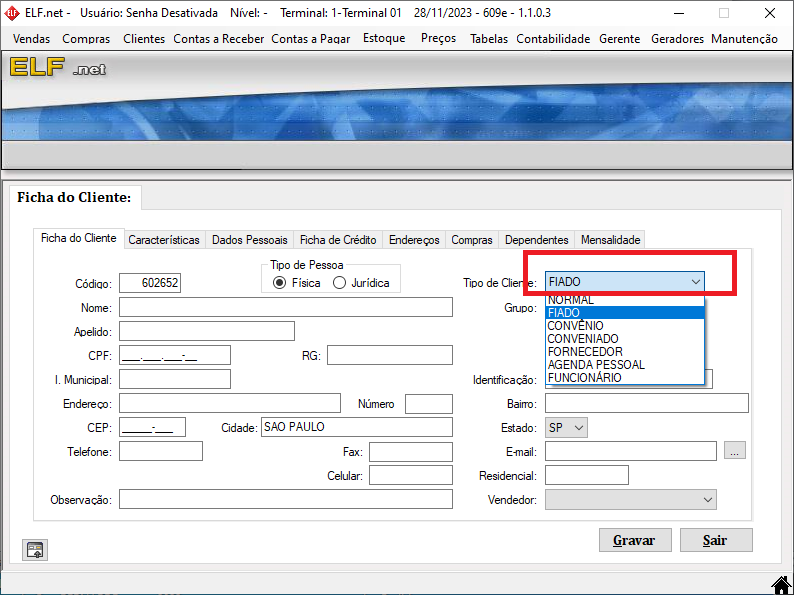Click the card icon button at bottom left
The image size is (794, 595).
click(x=35, y=550)
